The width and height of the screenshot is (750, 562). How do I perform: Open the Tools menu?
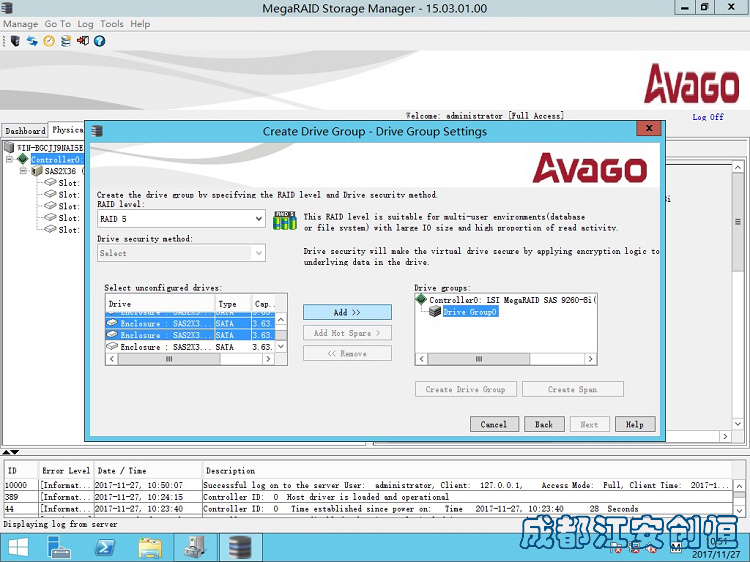click(112, 24)
